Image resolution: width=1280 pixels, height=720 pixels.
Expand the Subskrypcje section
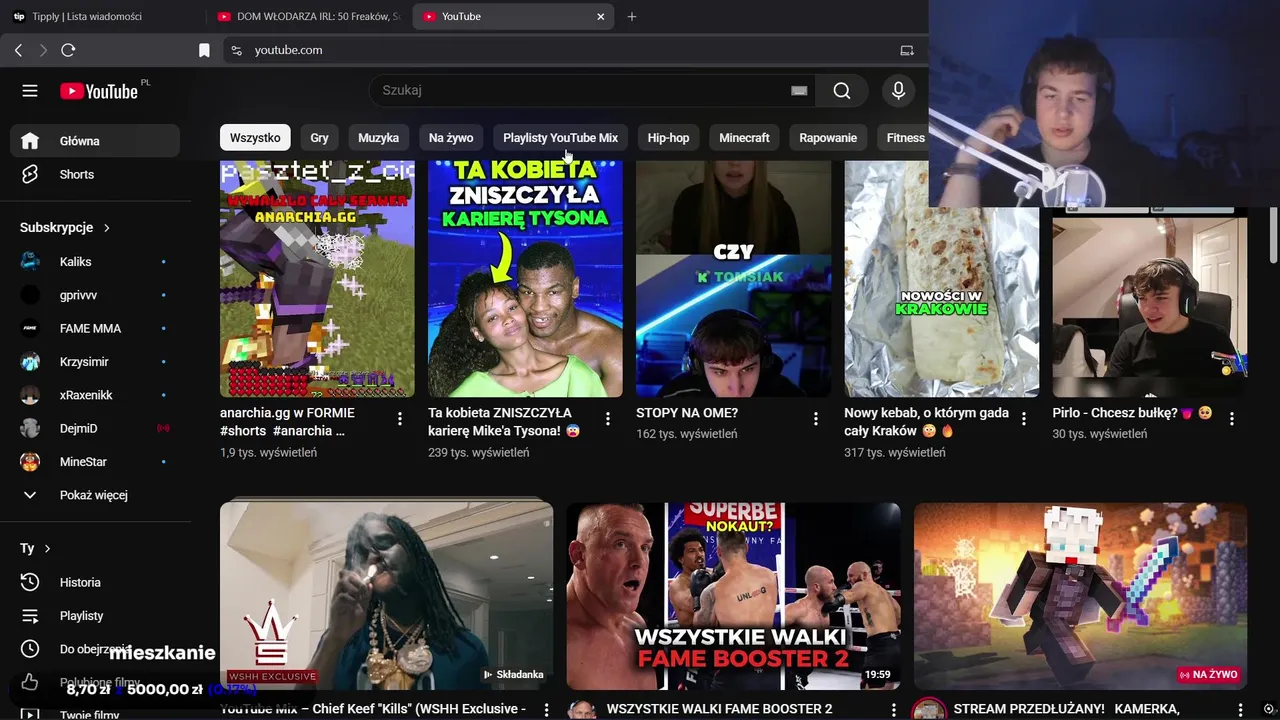(x=65, y=228)
